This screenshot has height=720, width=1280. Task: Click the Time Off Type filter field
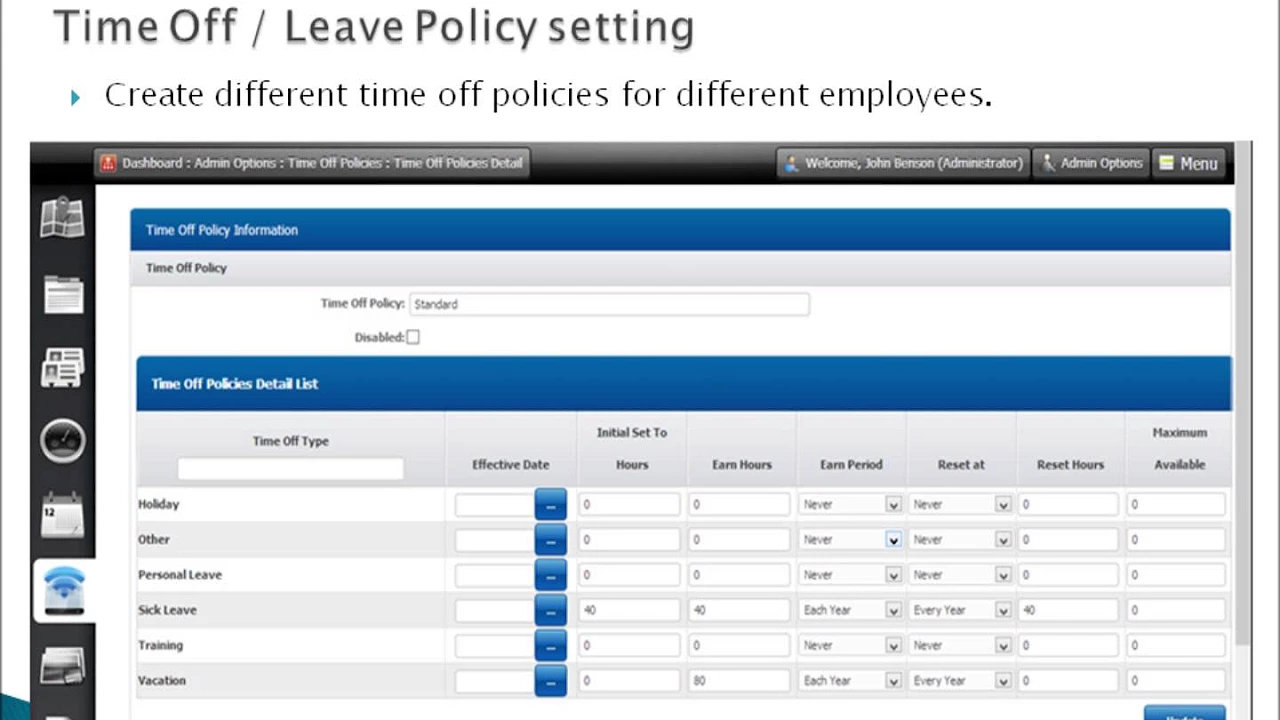point(290,468)
